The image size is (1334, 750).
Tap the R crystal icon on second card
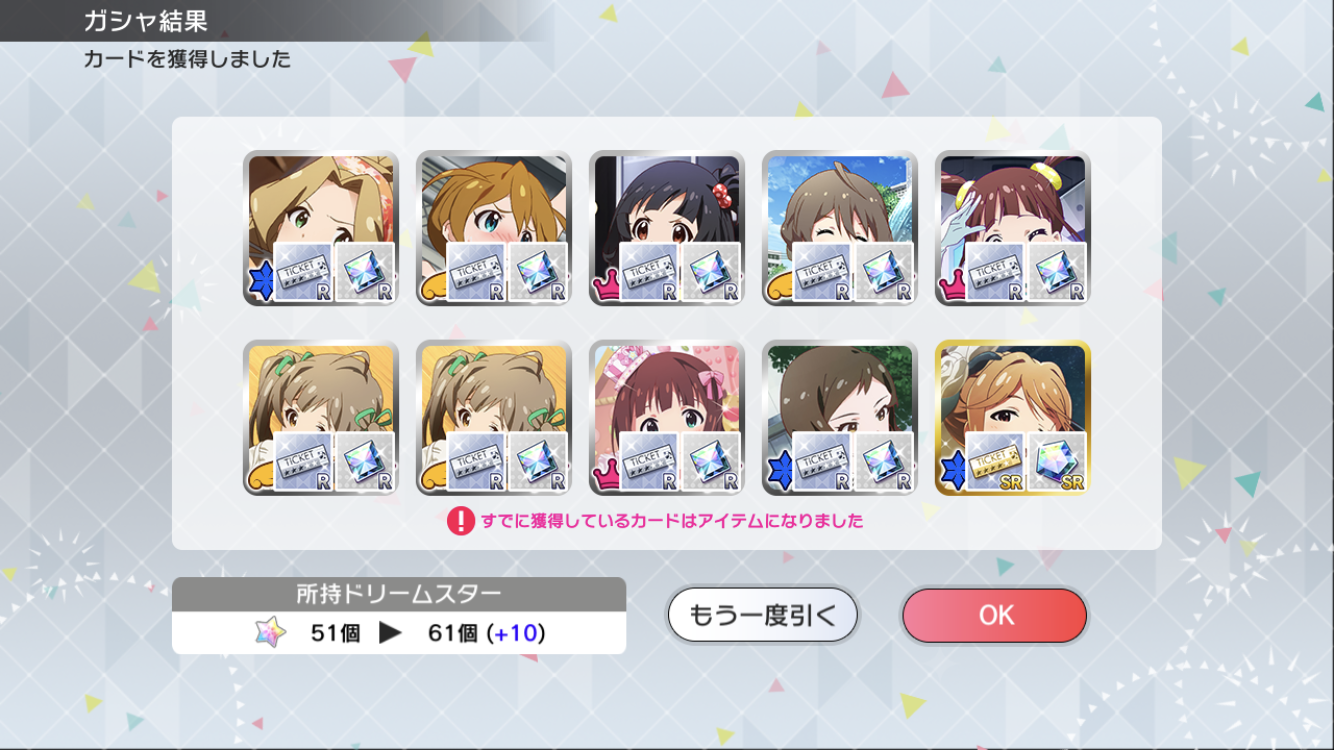pos(537,272)
